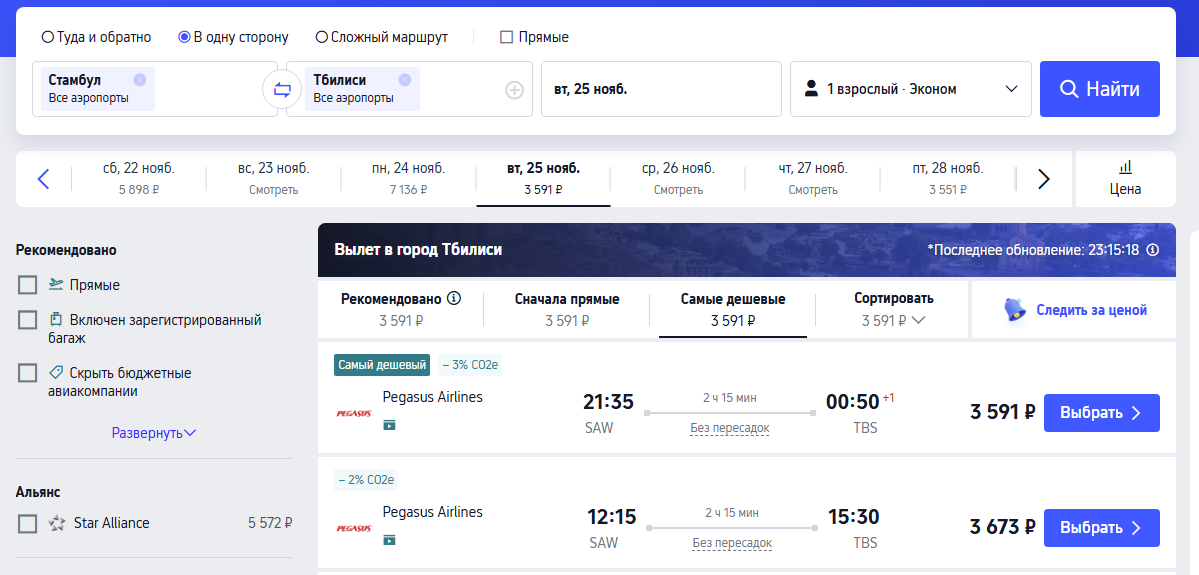Screen dimensions: 1199x575
Task: Show later dates with the right arrow
Action: [1043, 179]
